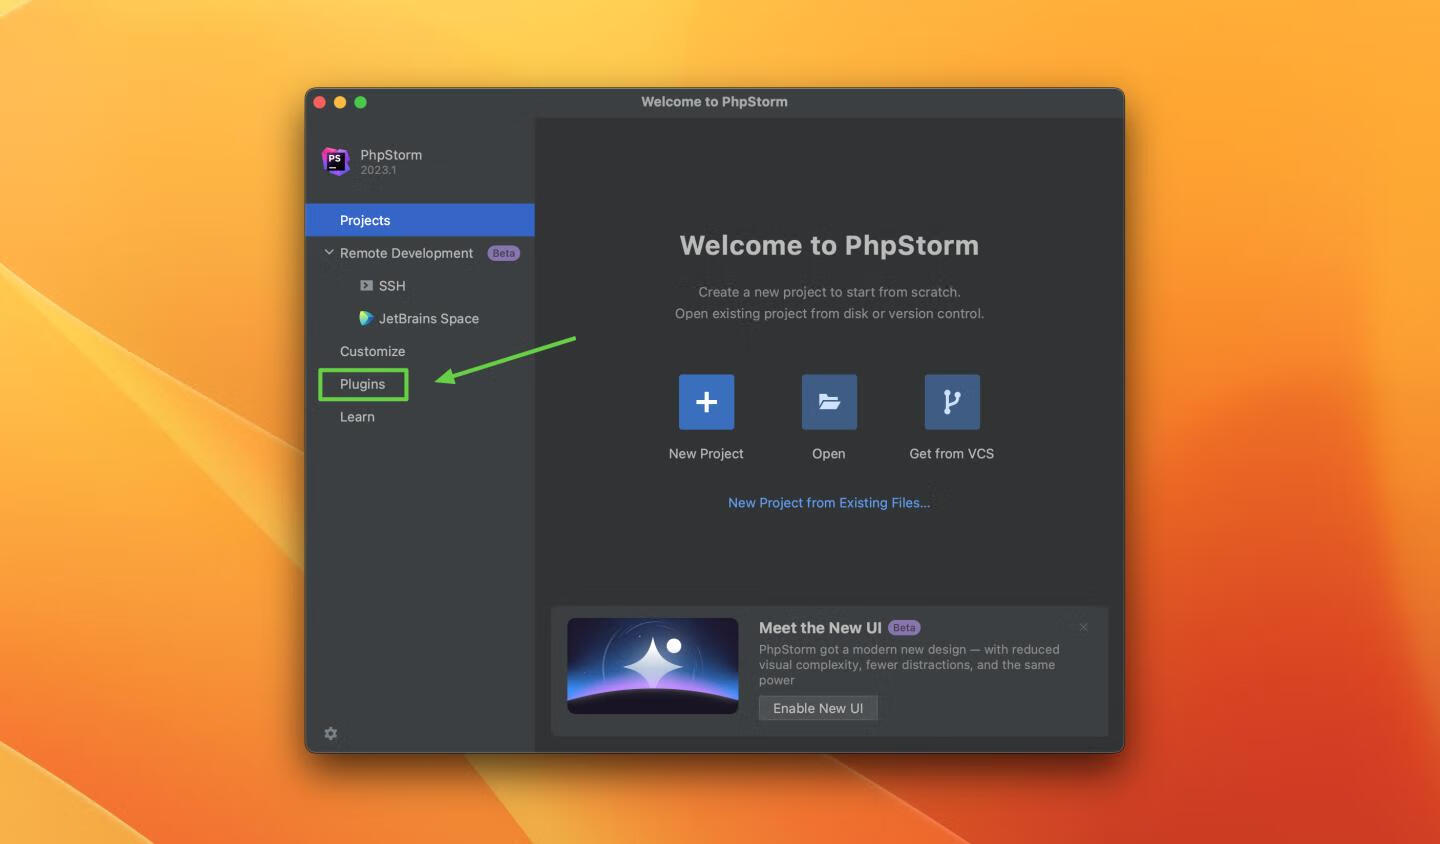Select JetBrains Space under Remote Development
This screenshot has width=1440, height=844.
tap(428, 319)
